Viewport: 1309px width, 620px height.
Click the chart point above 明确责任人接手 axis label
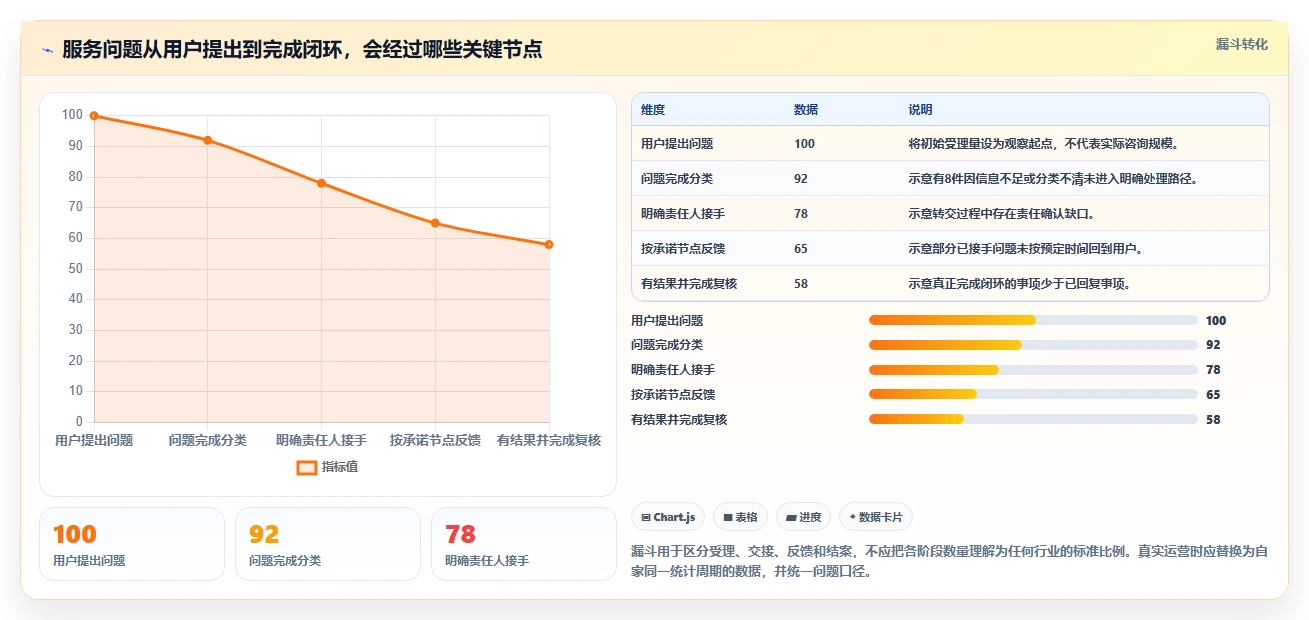[x=321, y=183]
